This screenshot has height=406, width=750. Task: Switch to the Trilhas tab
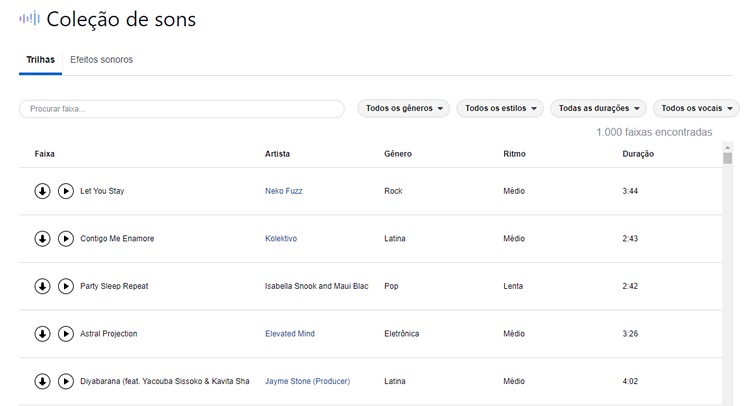41,60
